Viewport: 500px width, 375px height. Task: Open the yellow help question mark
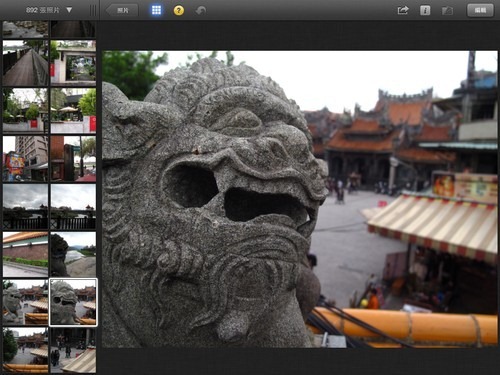pyautogui.click(x=179, y=11)
